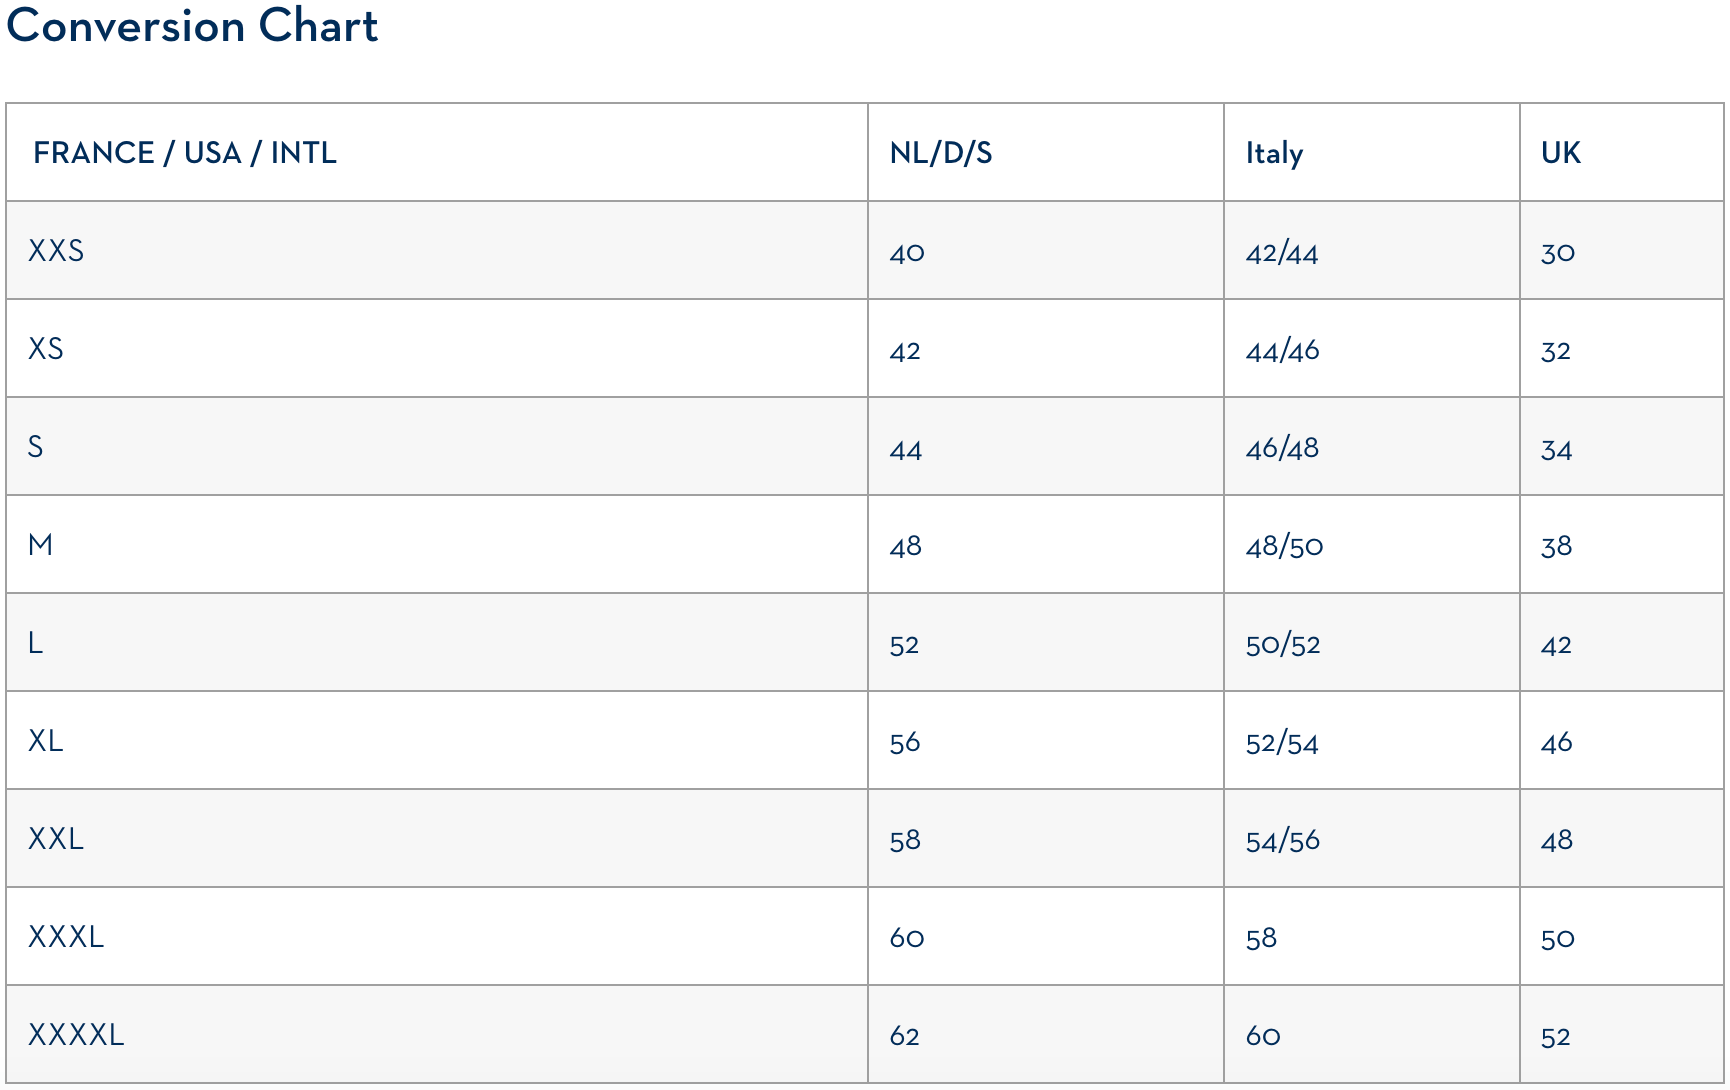Click the Italy column header

coord(1273,153)
